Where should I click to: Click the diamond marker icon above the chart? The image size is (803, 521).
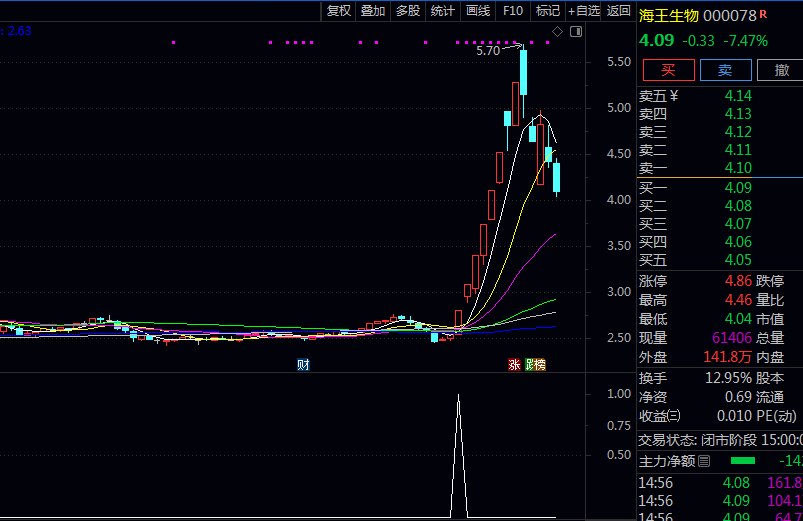[x=557, y=32]
